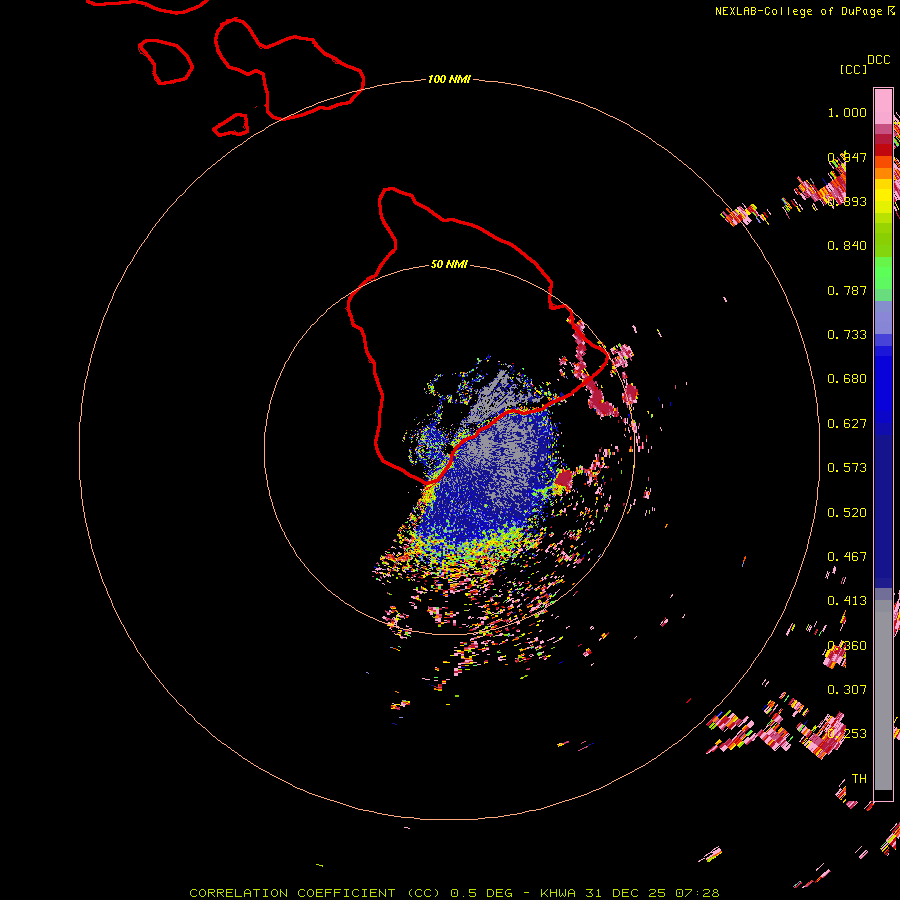This screenshot has height=900, width=900.
Task: Pick the large gray swatch of the color bar
Action: pyautogui.click(x=883, y=700)
